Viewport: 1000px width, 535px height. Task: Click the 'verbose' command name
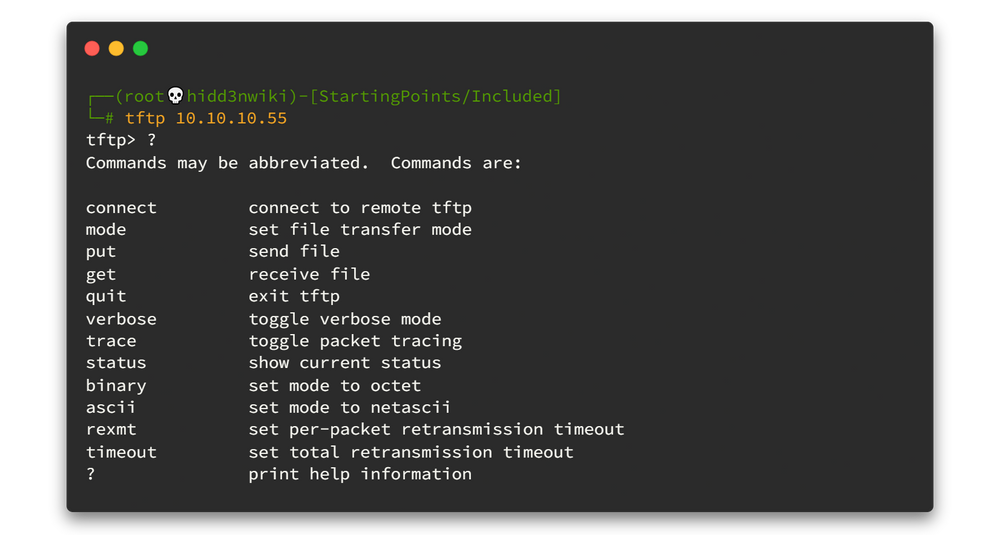[x=121, y=319]
